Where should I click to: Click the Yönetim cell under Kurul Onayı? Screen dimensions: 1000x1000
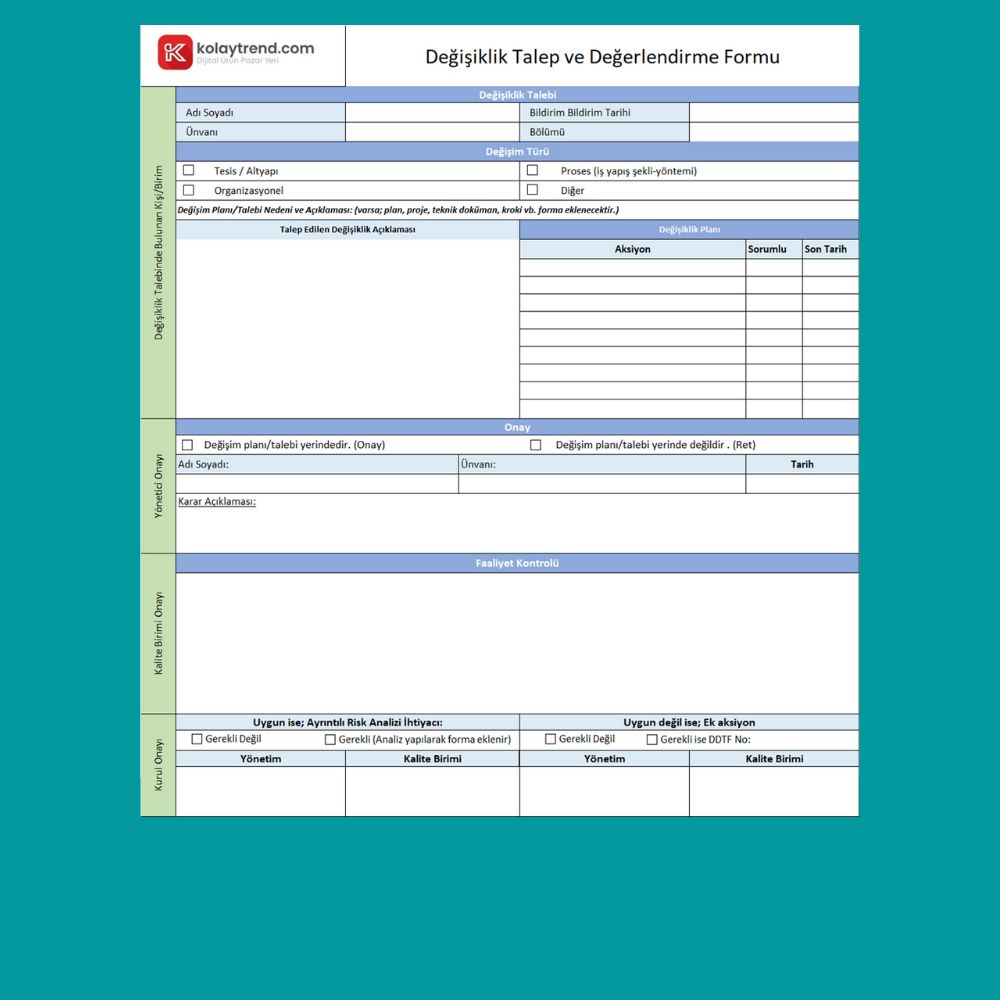coord(258,790)
